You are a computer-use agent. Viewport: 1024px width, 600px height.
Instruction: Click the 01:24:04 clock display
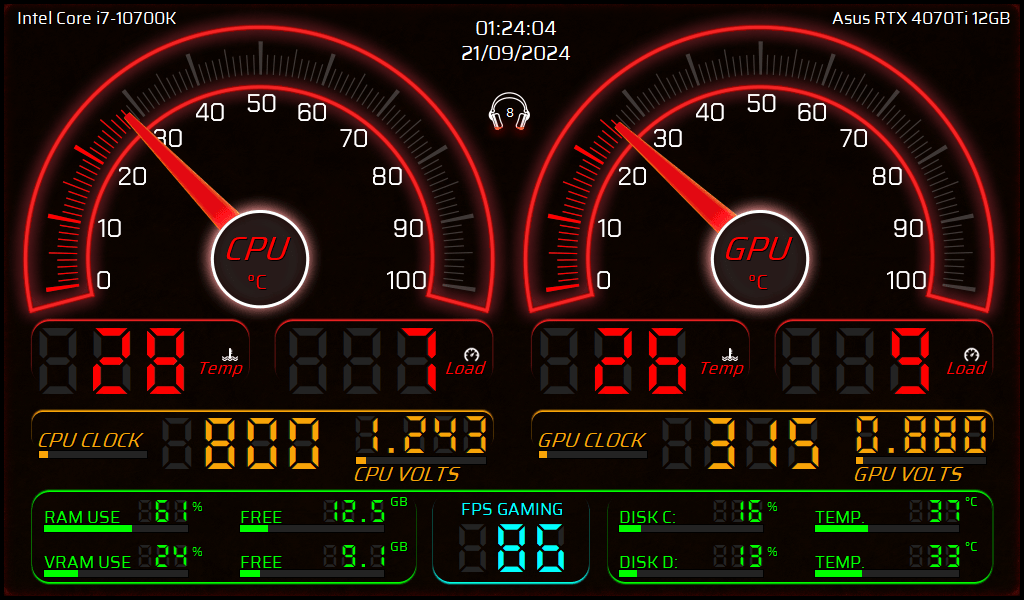point(515,28)
